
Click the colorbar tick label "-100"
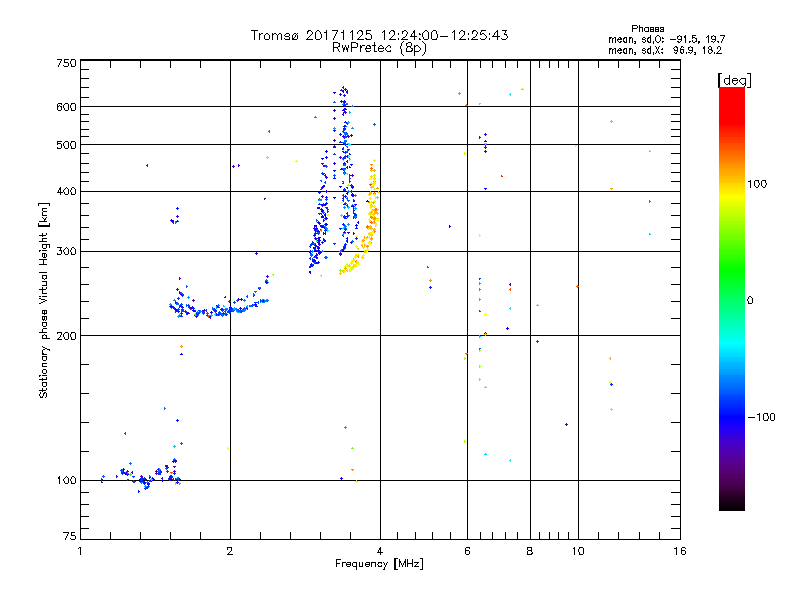click(x=761, y=417)
